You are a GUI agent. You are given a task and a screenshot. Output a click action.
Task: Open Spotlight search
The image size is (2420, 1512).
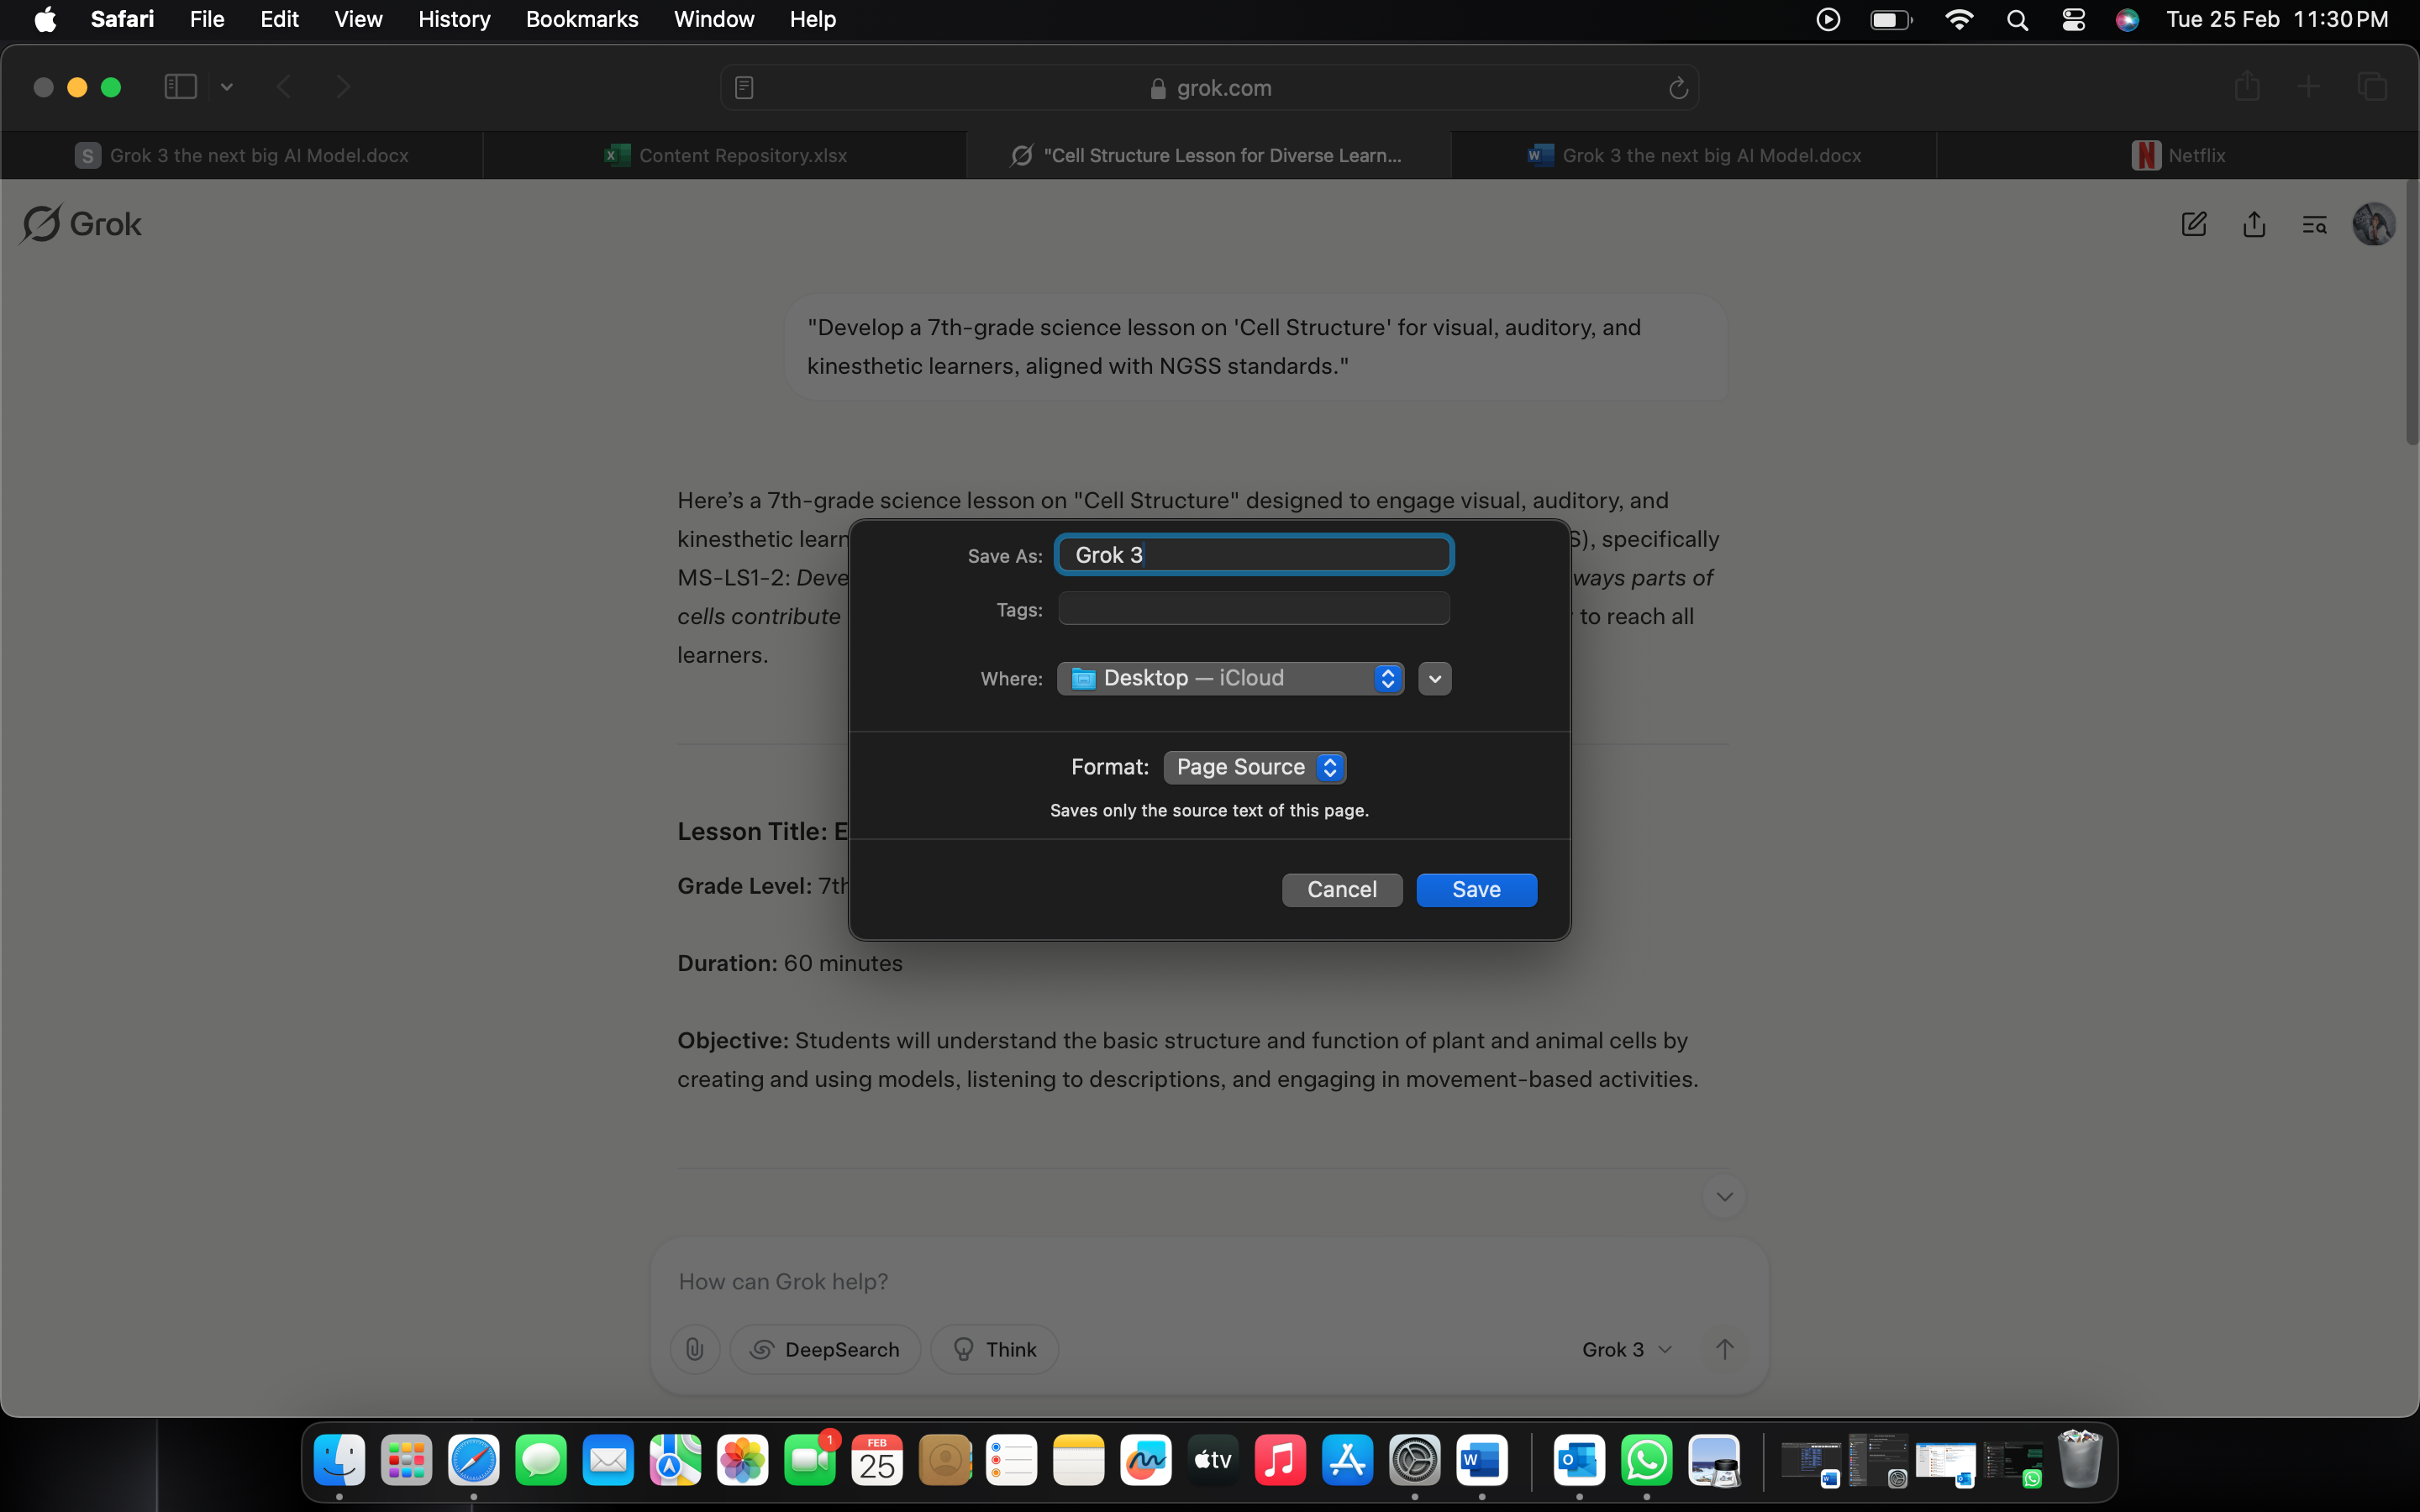(2017, 19)
